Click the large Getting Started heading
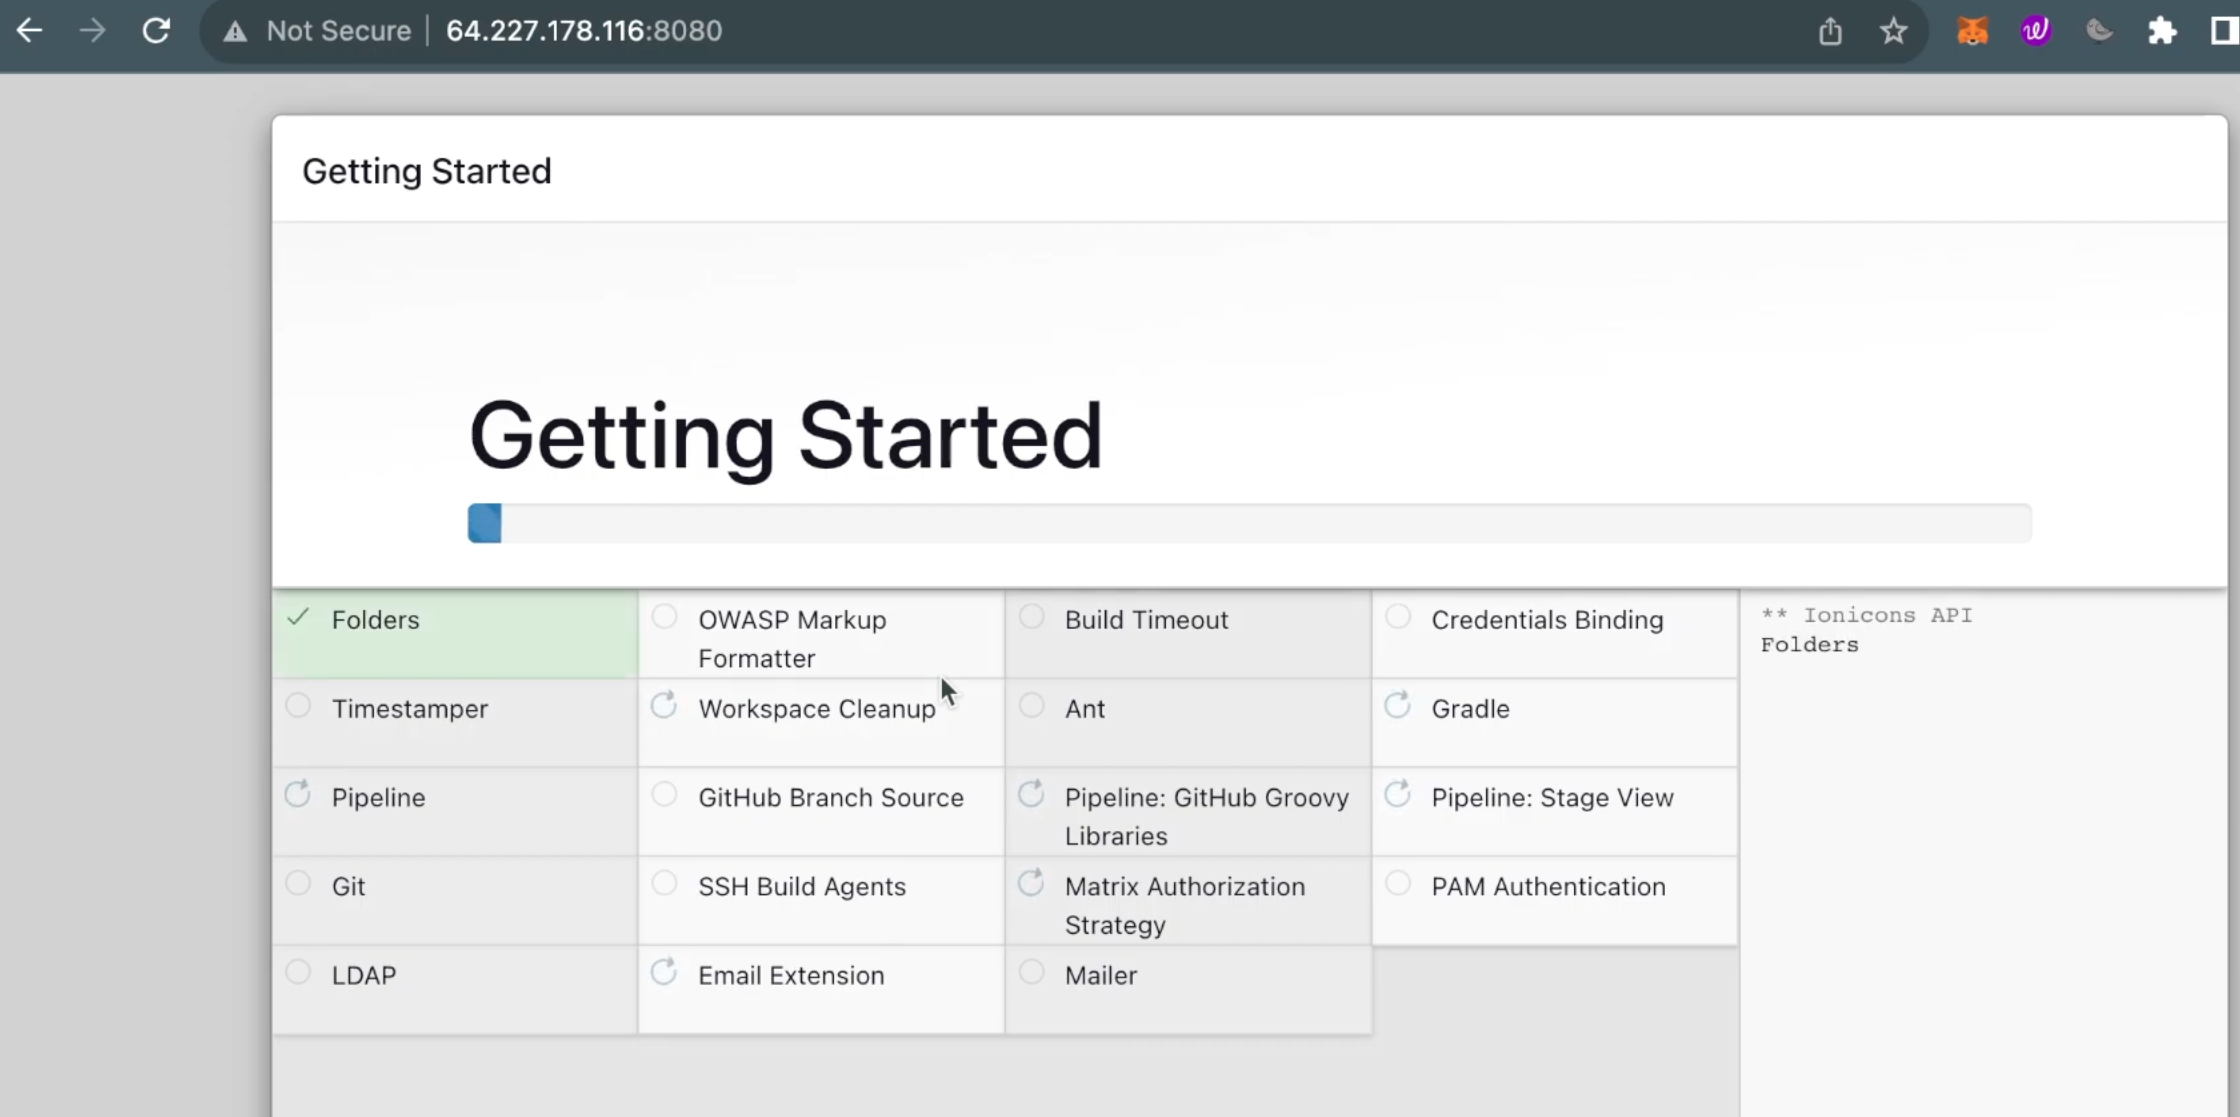This screenshot has width=2240, height=1117. [785, 436]
